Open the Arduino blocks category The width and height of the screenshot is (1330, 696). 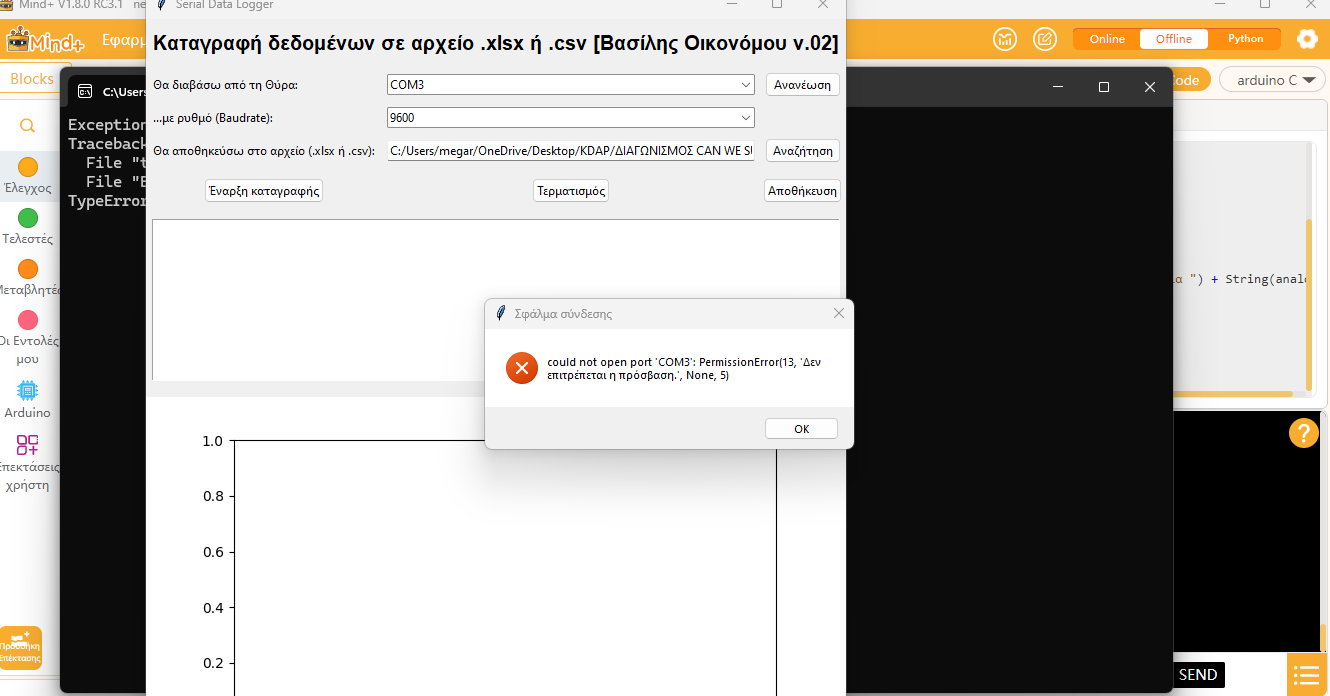[x=27, y=391]
